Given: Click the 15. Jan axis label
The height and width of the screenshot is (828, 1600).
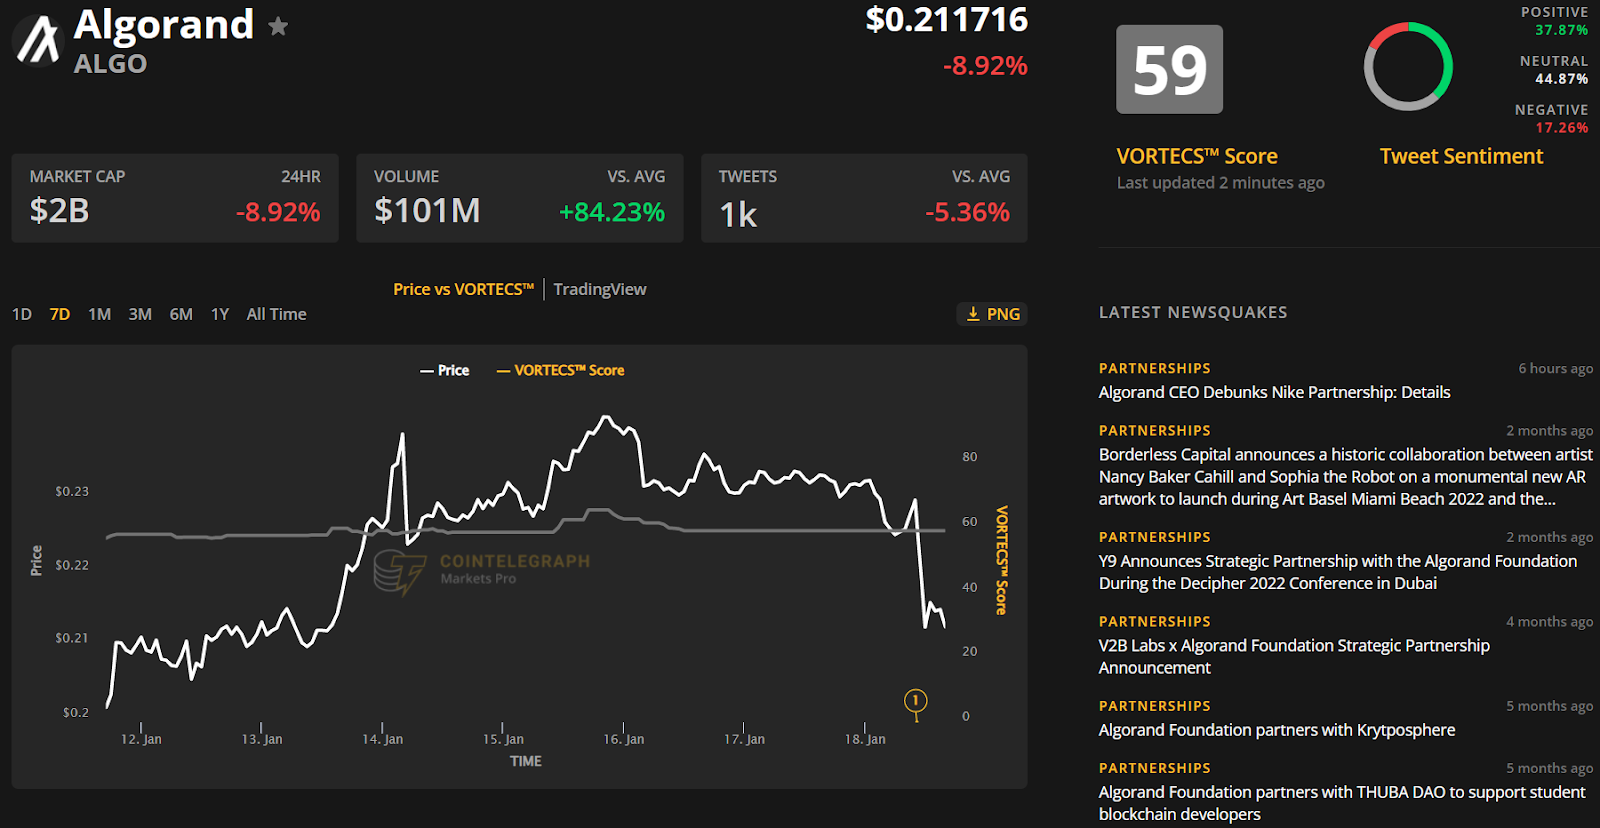Looking at the screenshot, I should pyautogui.click(x=503, y=739).
